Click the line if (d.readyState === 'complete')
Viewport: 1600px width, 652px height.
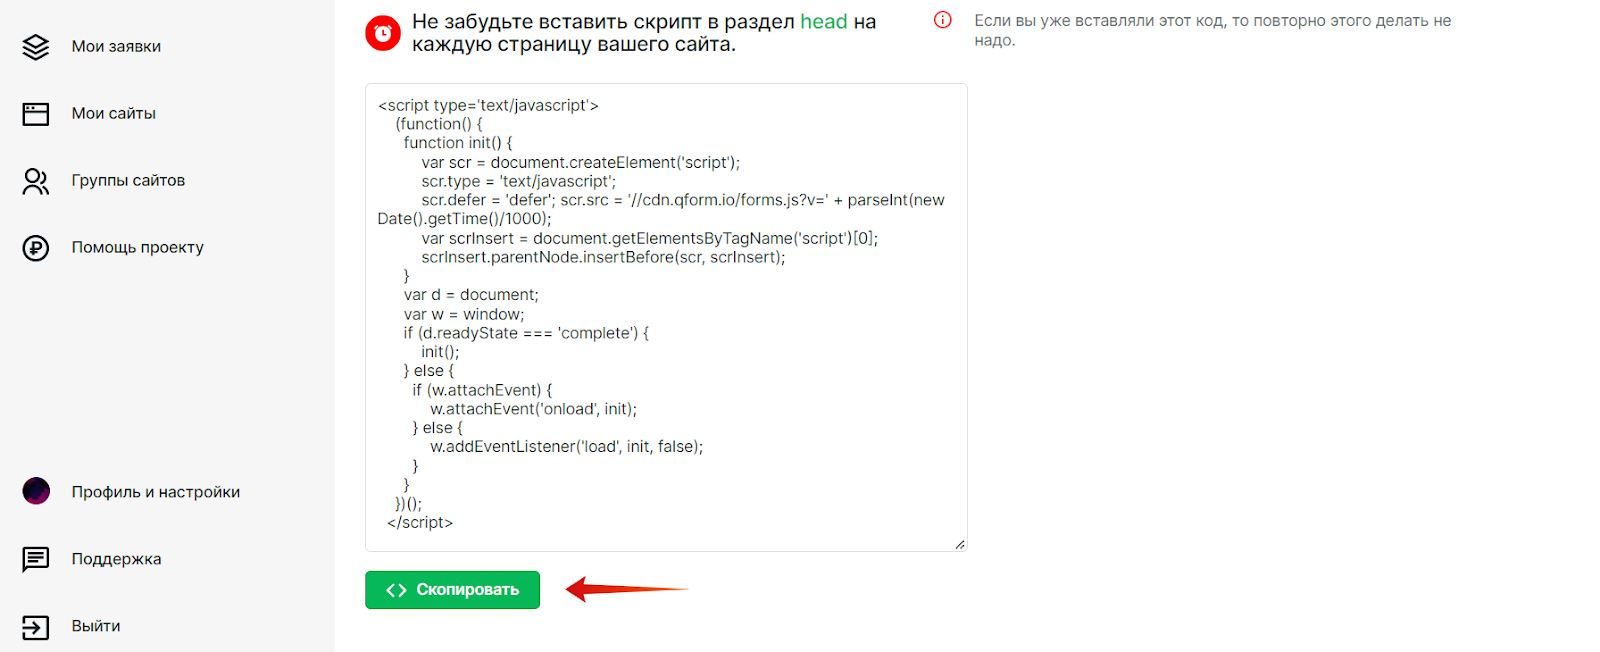click(x=526, y=333)
